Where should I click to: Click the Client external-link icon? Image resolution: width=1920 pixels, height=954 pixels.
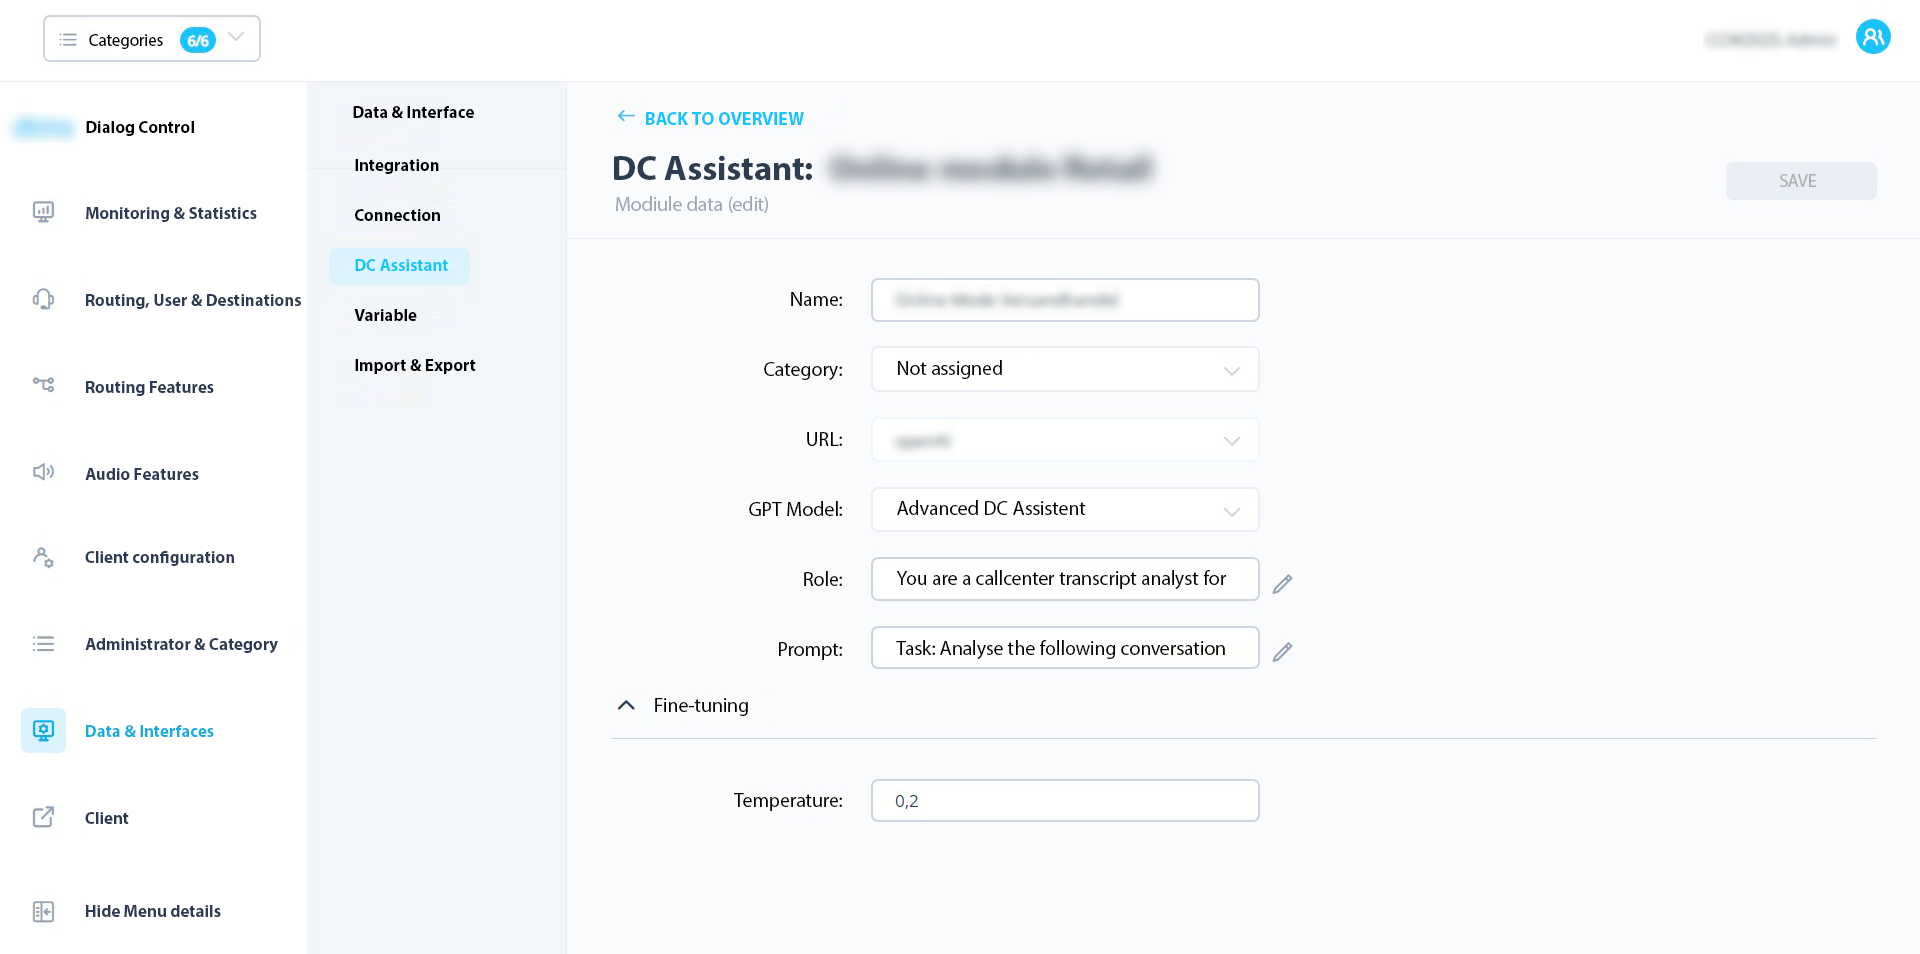[x=43, y=817]
